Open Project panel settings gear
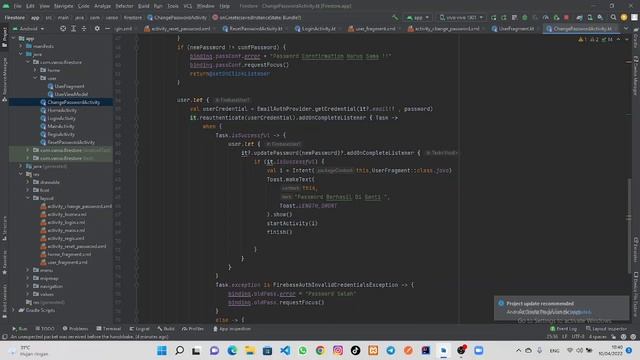Viewport: 640px width, 360px height. (97, 29)
